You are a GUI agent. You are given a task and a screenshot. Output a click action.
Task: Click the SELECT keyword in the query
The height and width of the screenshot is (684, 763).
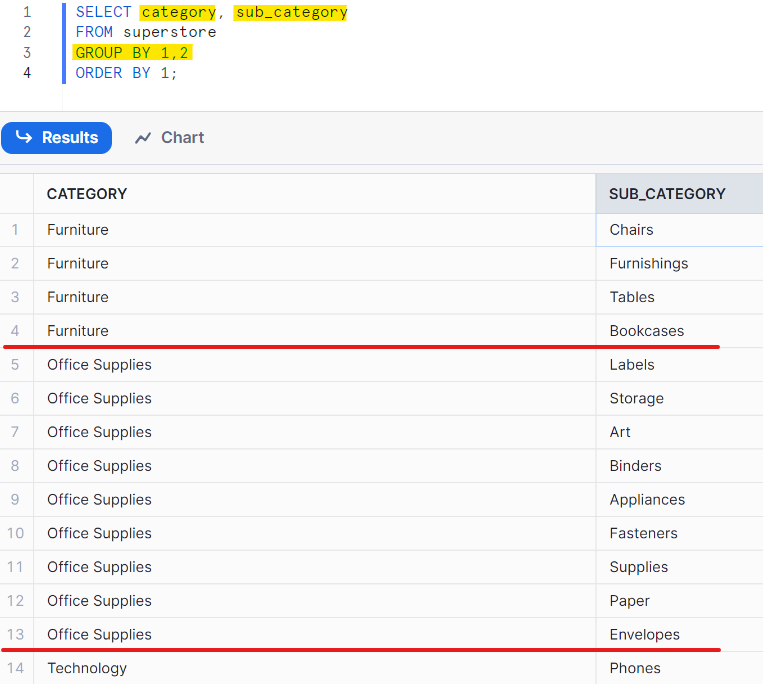pyautogui.click(x=103, y=12)
